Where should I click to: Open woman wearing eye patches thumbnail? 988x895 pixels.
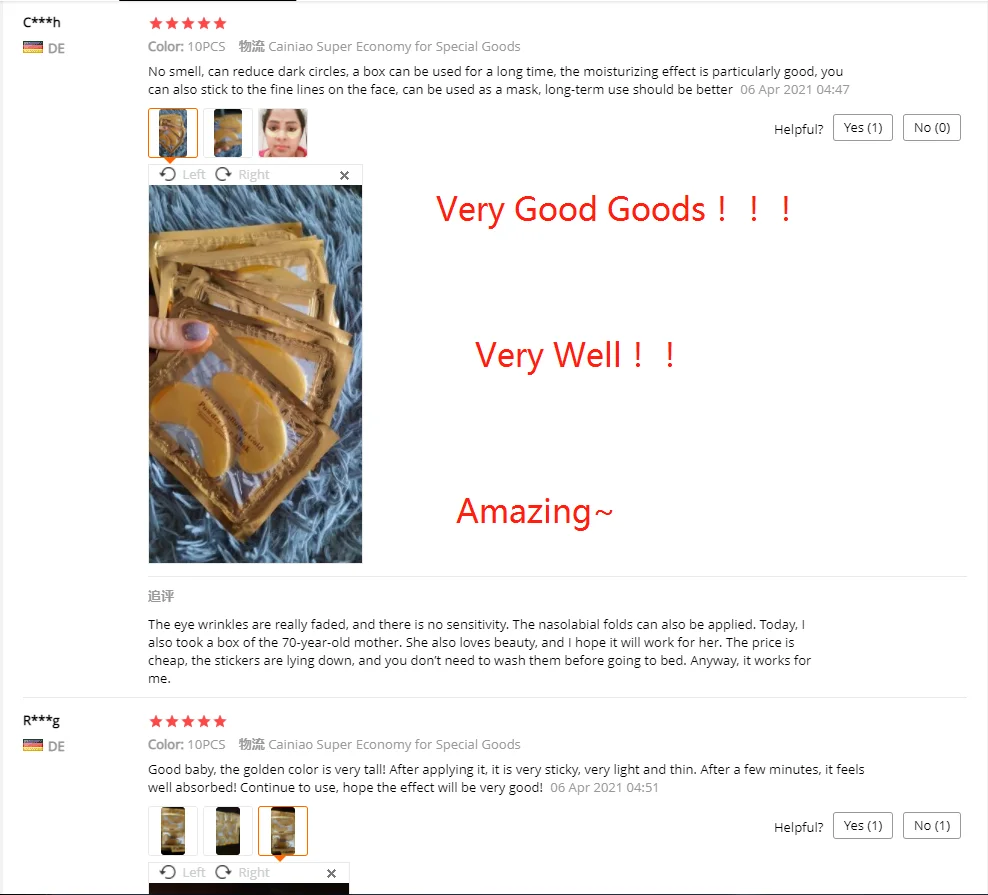coord(283,132)
